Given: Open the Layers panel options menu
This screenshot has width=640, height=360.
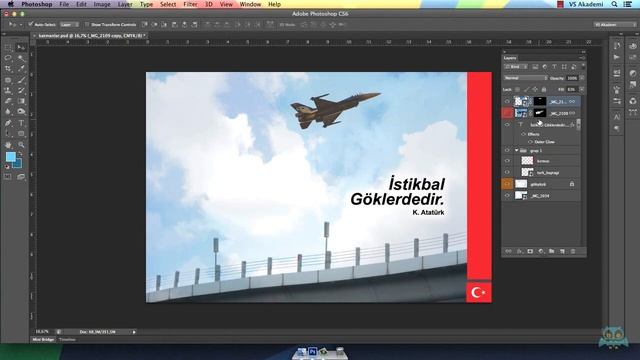Looking at the screenshot, I should click(x=582, y=58).
